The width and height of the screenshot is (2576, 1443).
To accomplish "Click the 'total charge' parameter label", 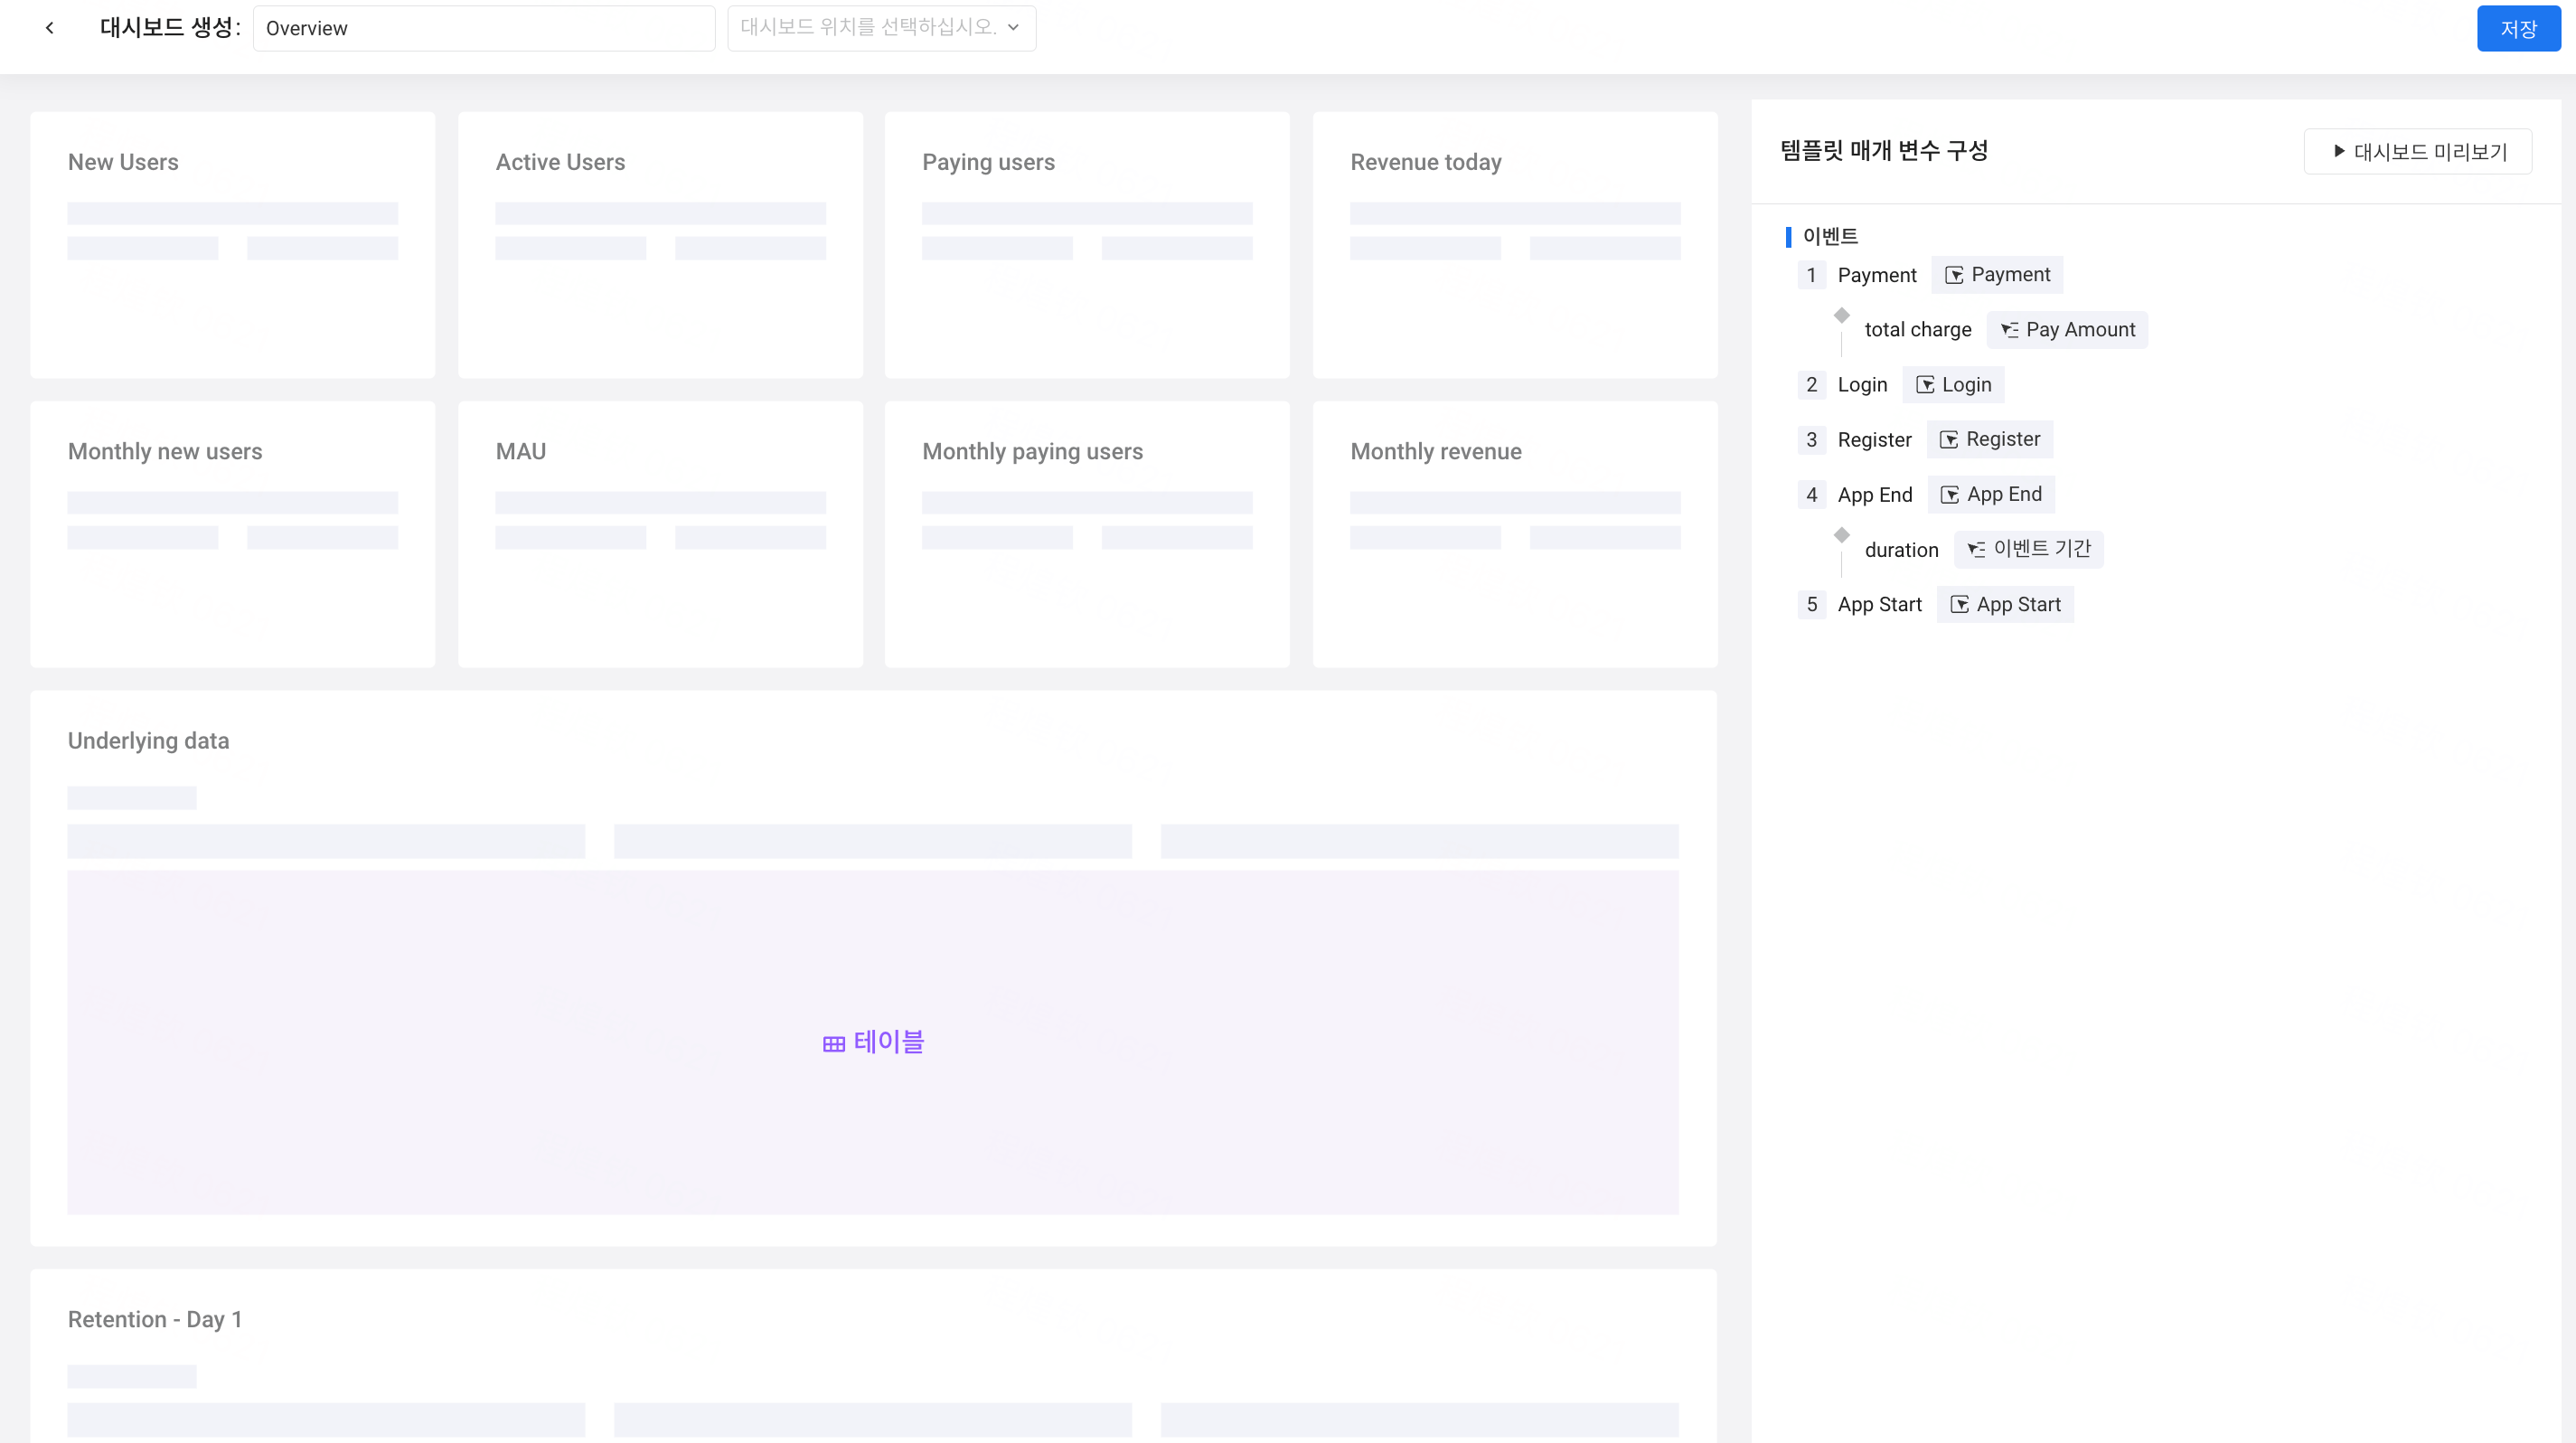I will [1918, 330].
